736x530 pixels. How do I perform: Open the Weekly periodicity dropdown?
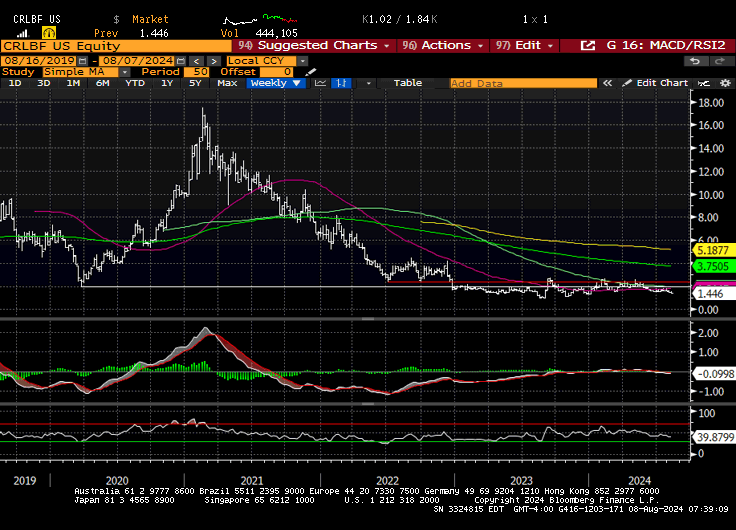coord(276,83)
